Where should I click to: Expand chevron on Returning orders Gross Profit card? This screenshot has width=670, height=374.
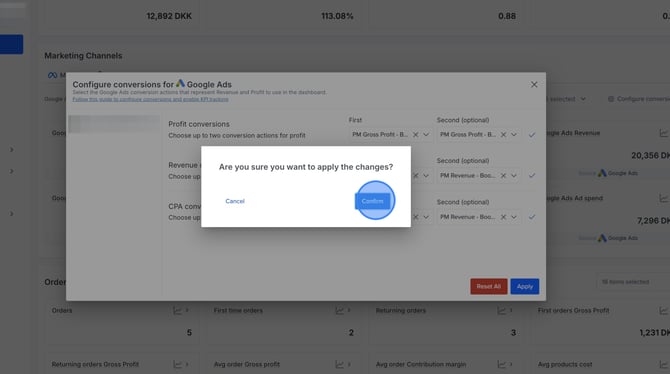(x=187, y=365)
